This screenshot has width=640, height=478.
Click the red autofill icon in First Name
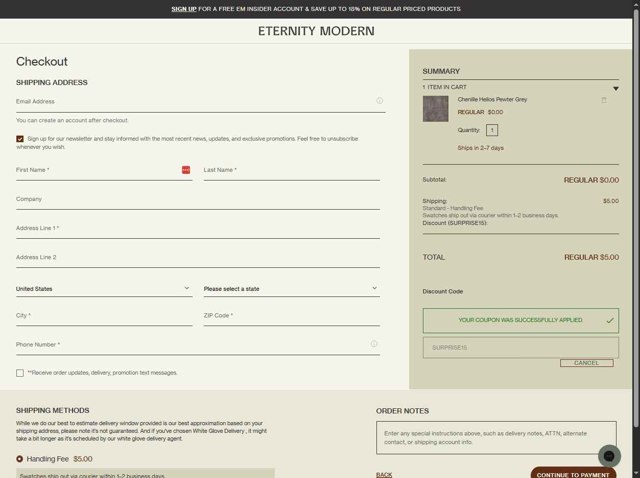pyautogui.click(x=186, y=170)
